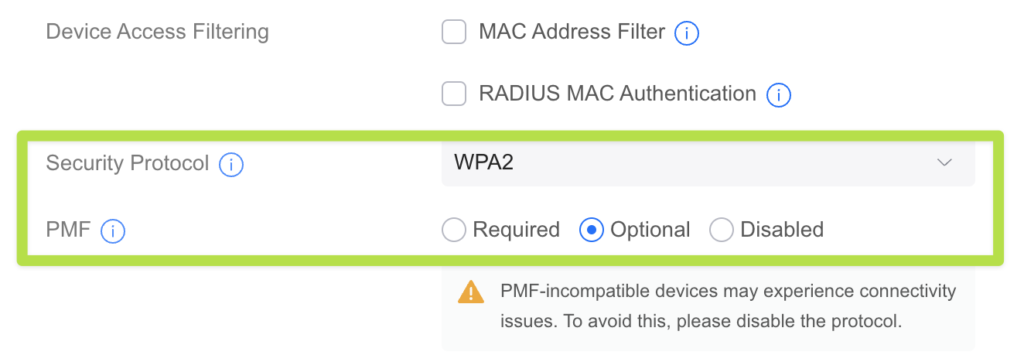This screenshot has width=1024, height=362.
Task: Click the Optional option label text
Action: click(x=650, y=230)
